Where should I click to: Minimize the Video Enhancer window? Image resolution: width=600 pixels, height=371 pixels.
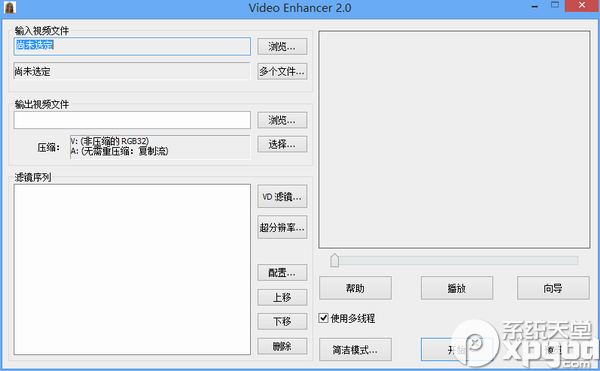point(535,7)
